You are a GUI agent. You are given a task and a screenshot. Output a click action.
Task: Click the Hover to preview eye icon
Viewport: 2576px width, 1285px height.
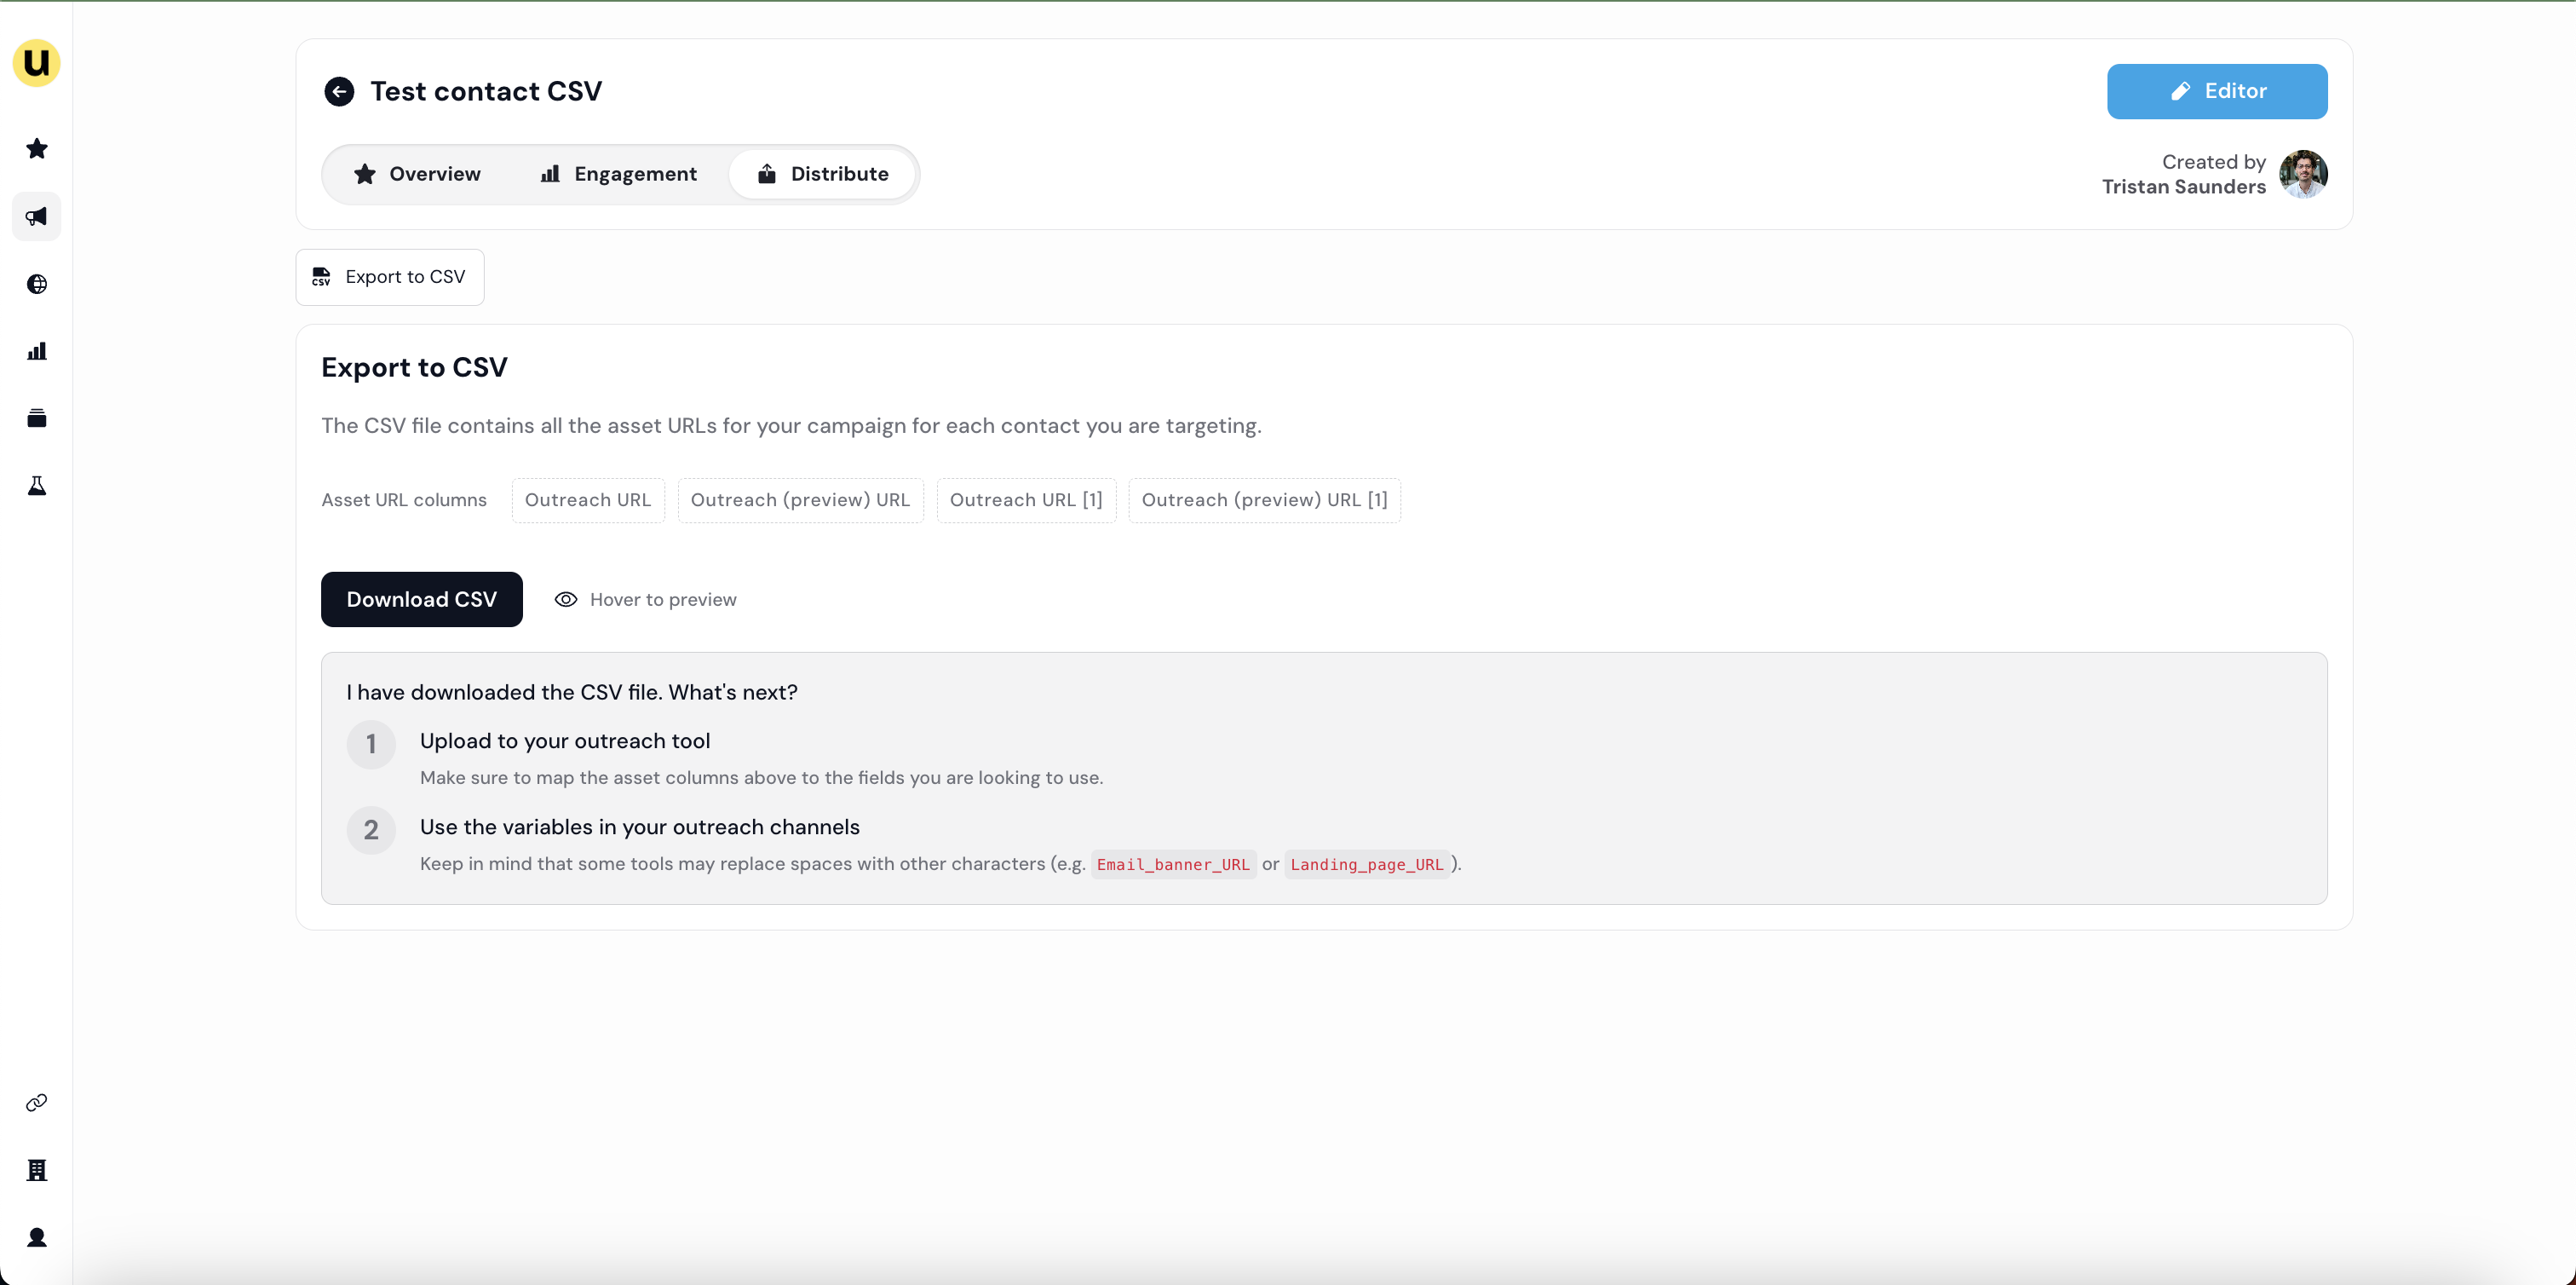click(x=566, y=599)
